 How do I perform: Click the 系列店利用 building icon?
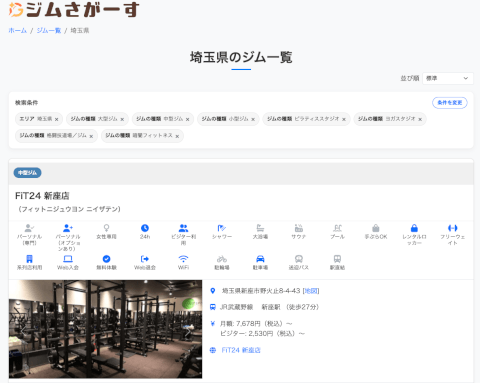pyautogui.click(x=29, y=259)
